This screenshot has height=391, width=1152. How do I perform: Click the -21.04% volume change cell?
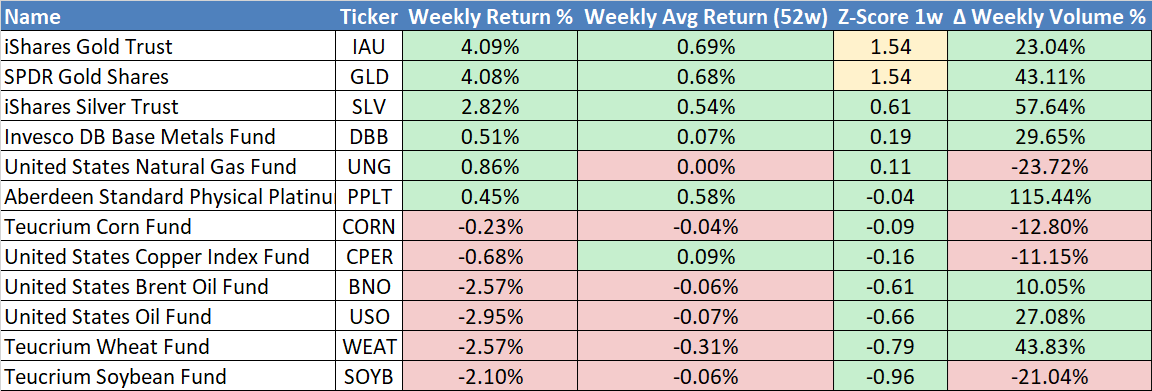pyautogui.click(x=1049, y=376)
